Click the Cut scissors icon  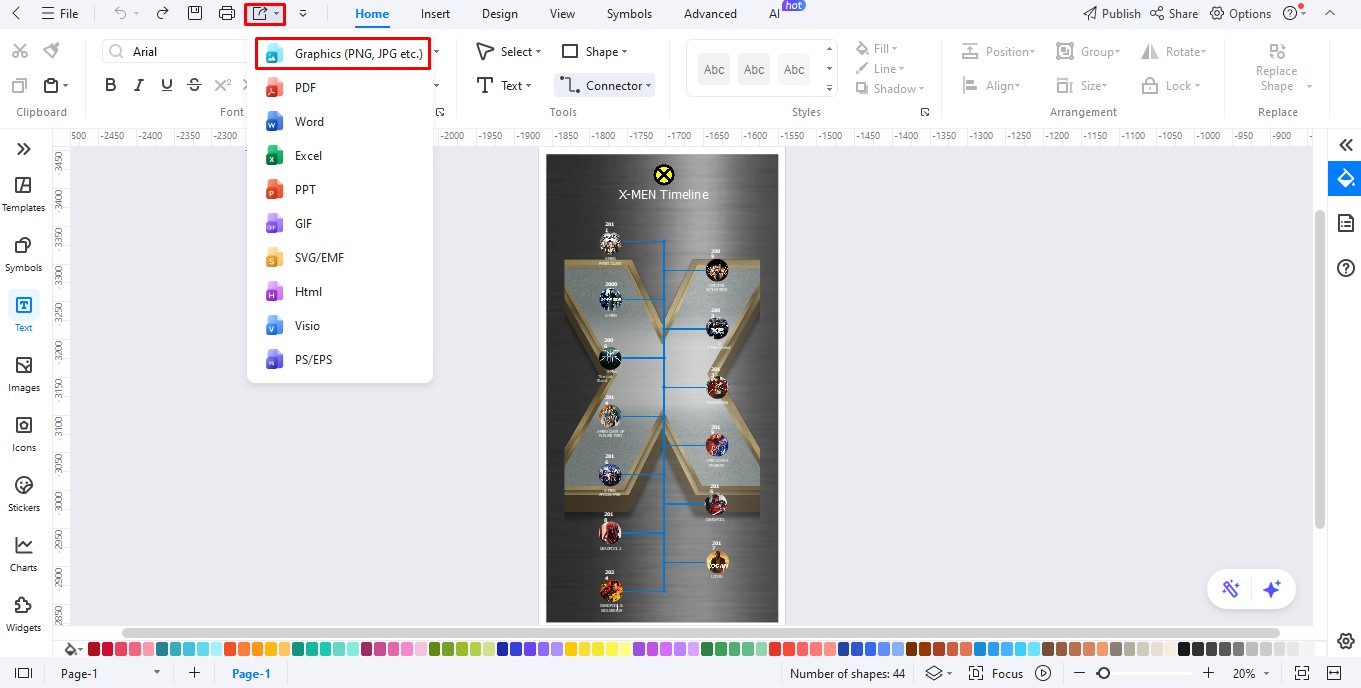20,51
